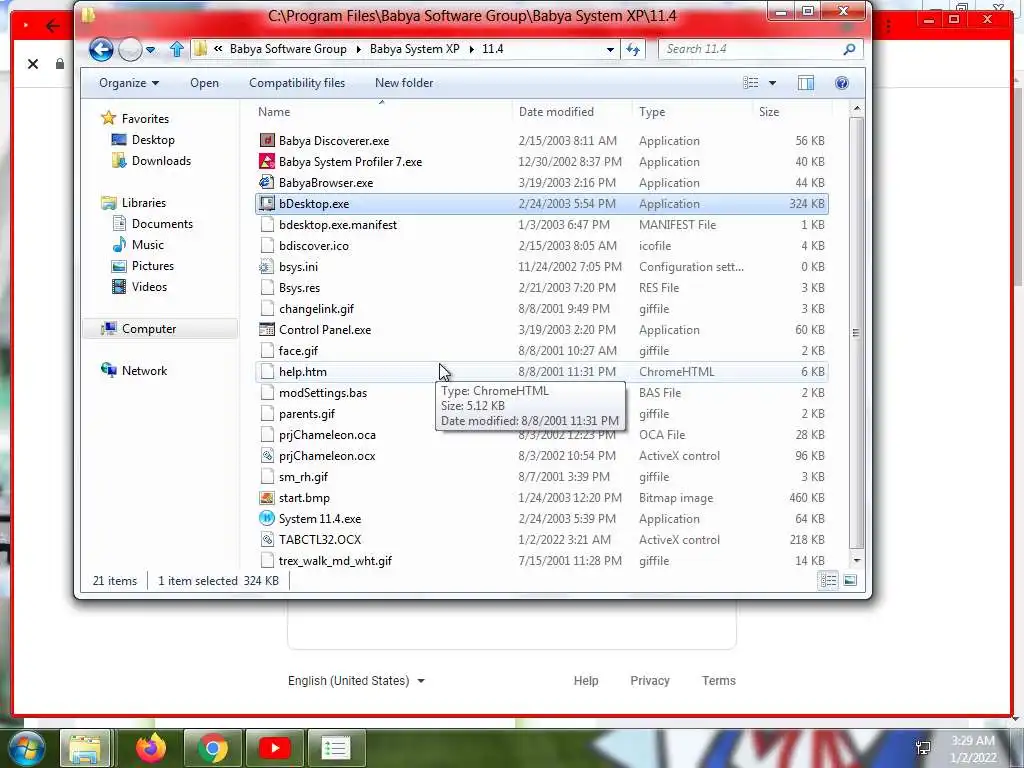Open English (United States) language dropdown in browser
This screenshot has width=1024, height=768.
pyautogui.click(x=357, y=680)
